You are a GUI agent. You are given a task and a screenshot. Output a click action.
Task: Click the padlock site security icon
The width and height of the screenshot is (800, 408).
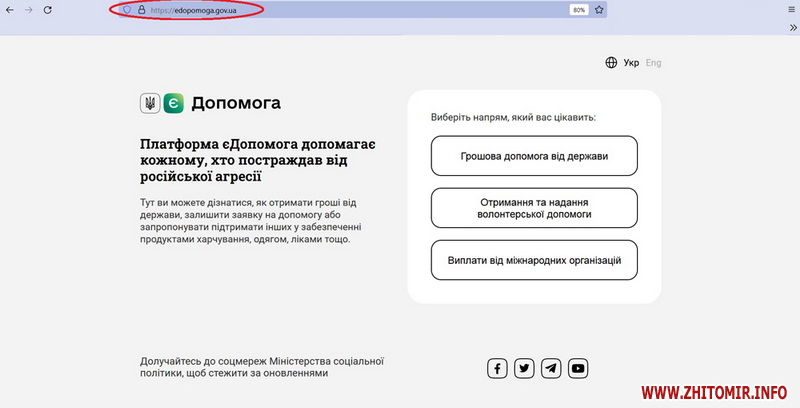pos(141,9)
